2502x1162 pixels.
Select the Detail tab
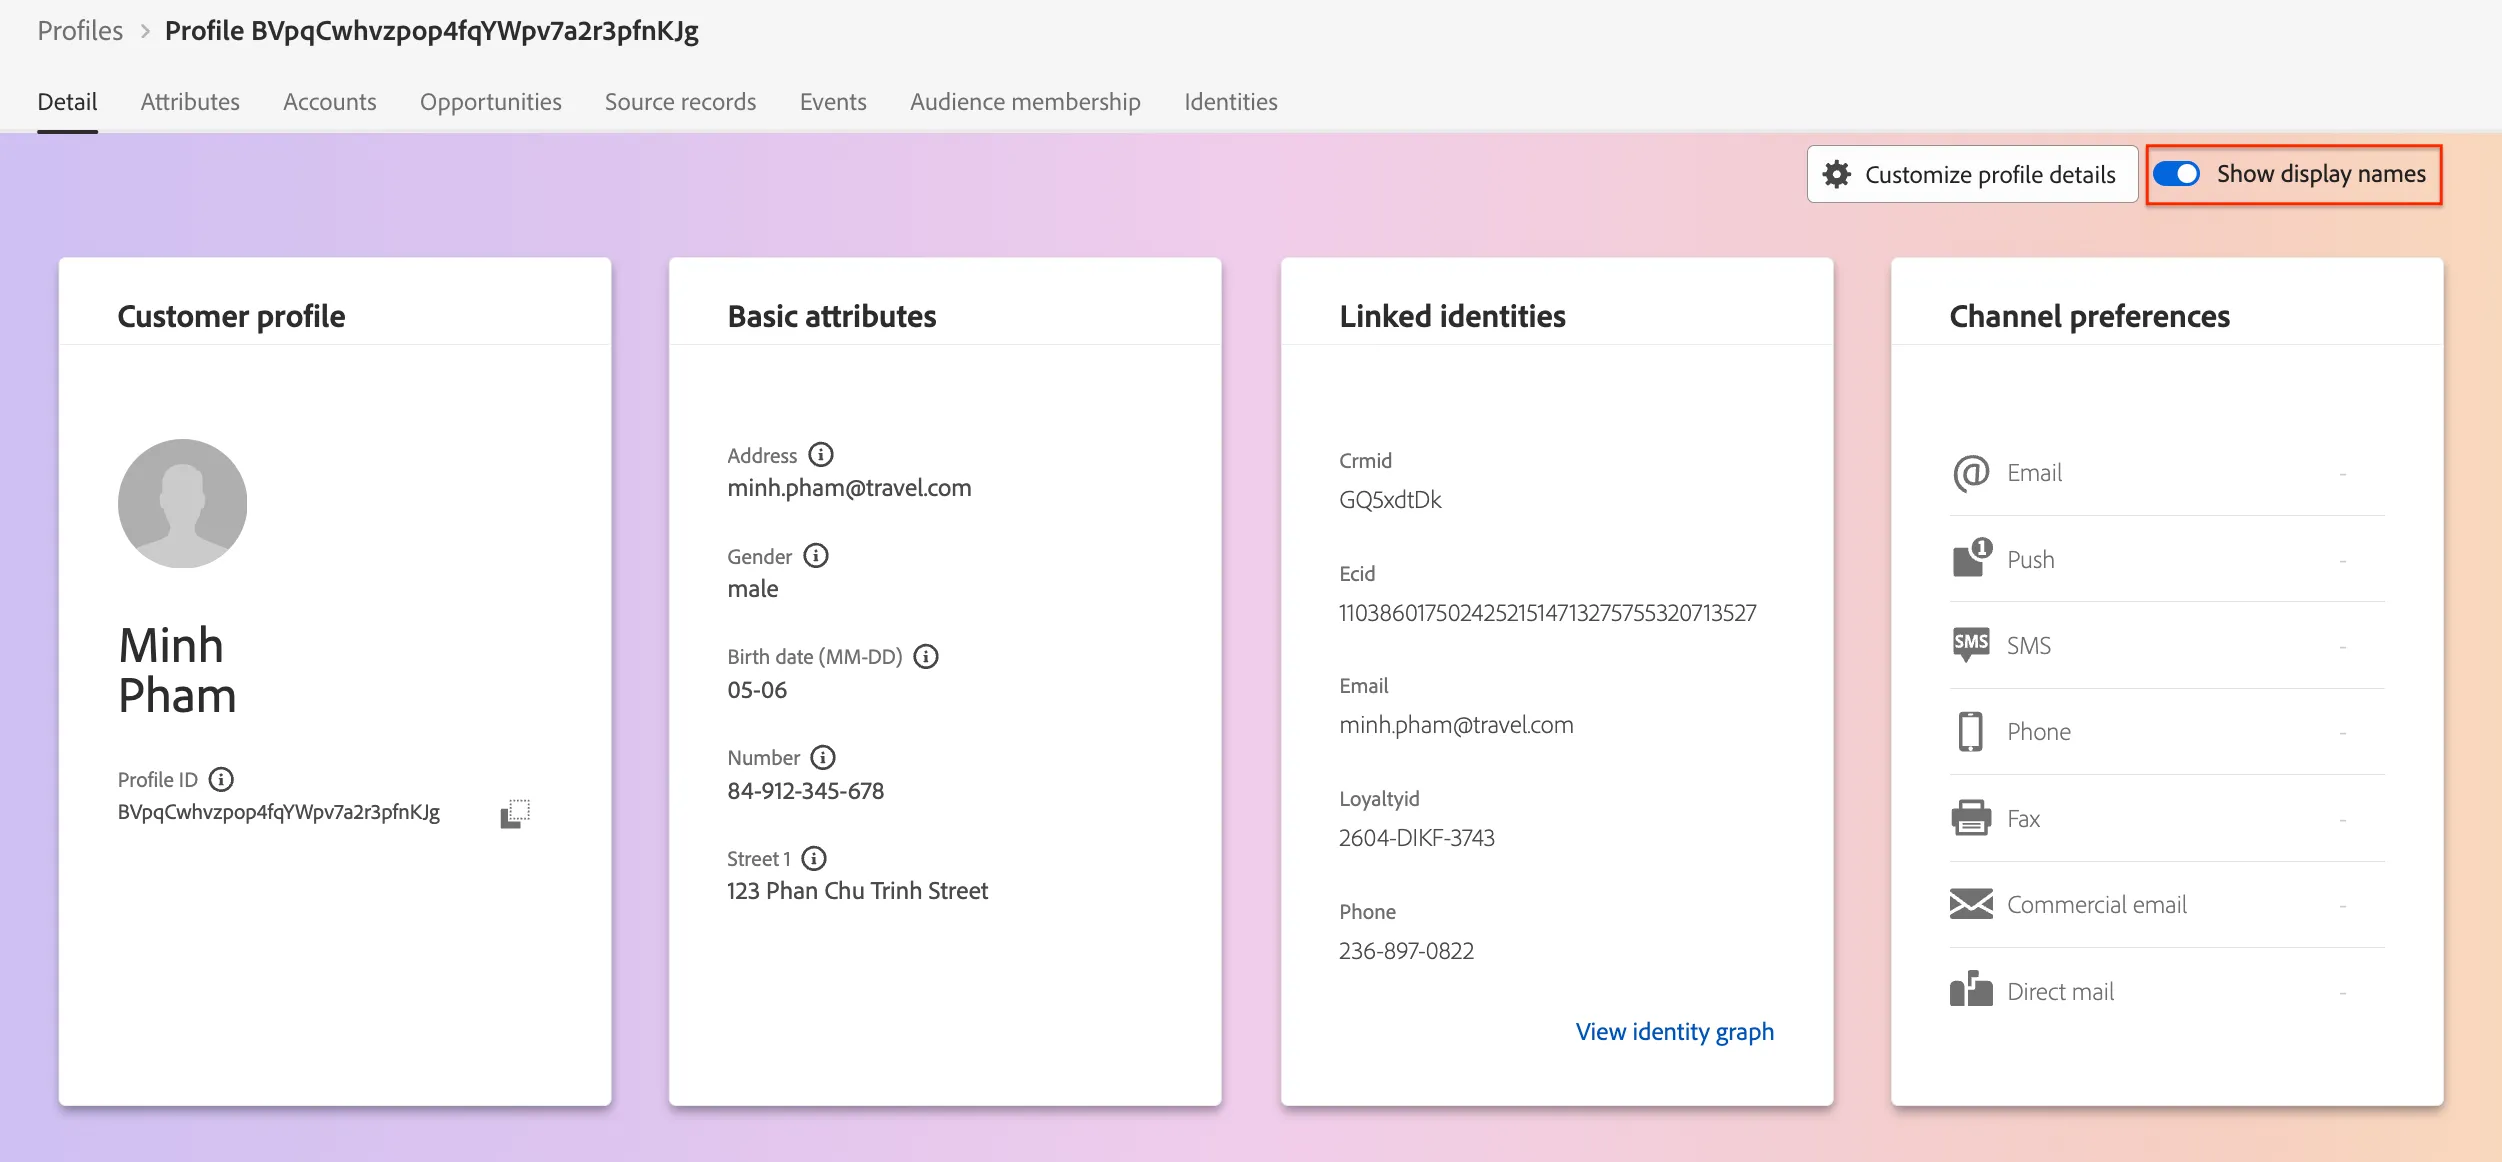[67, 102]
